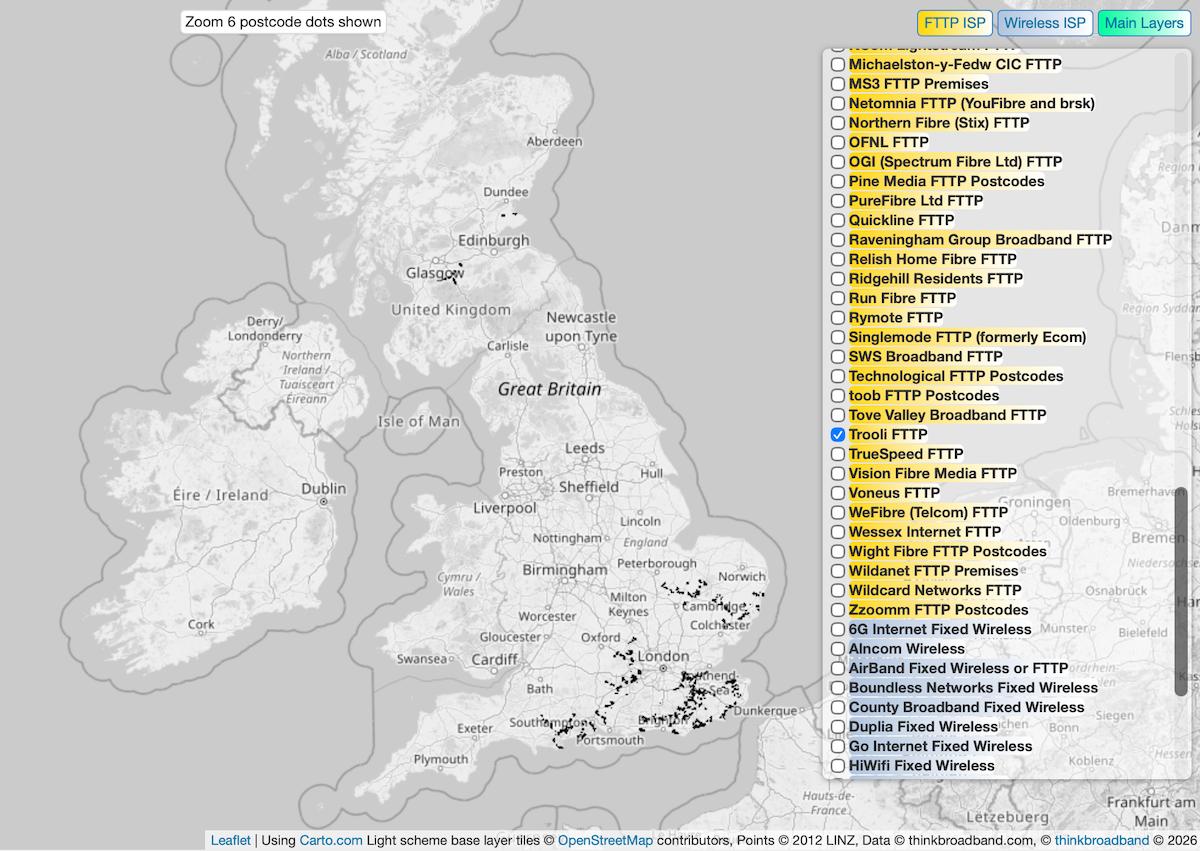Enable the Wessex Internet FTTP layer

click(837, 531)
